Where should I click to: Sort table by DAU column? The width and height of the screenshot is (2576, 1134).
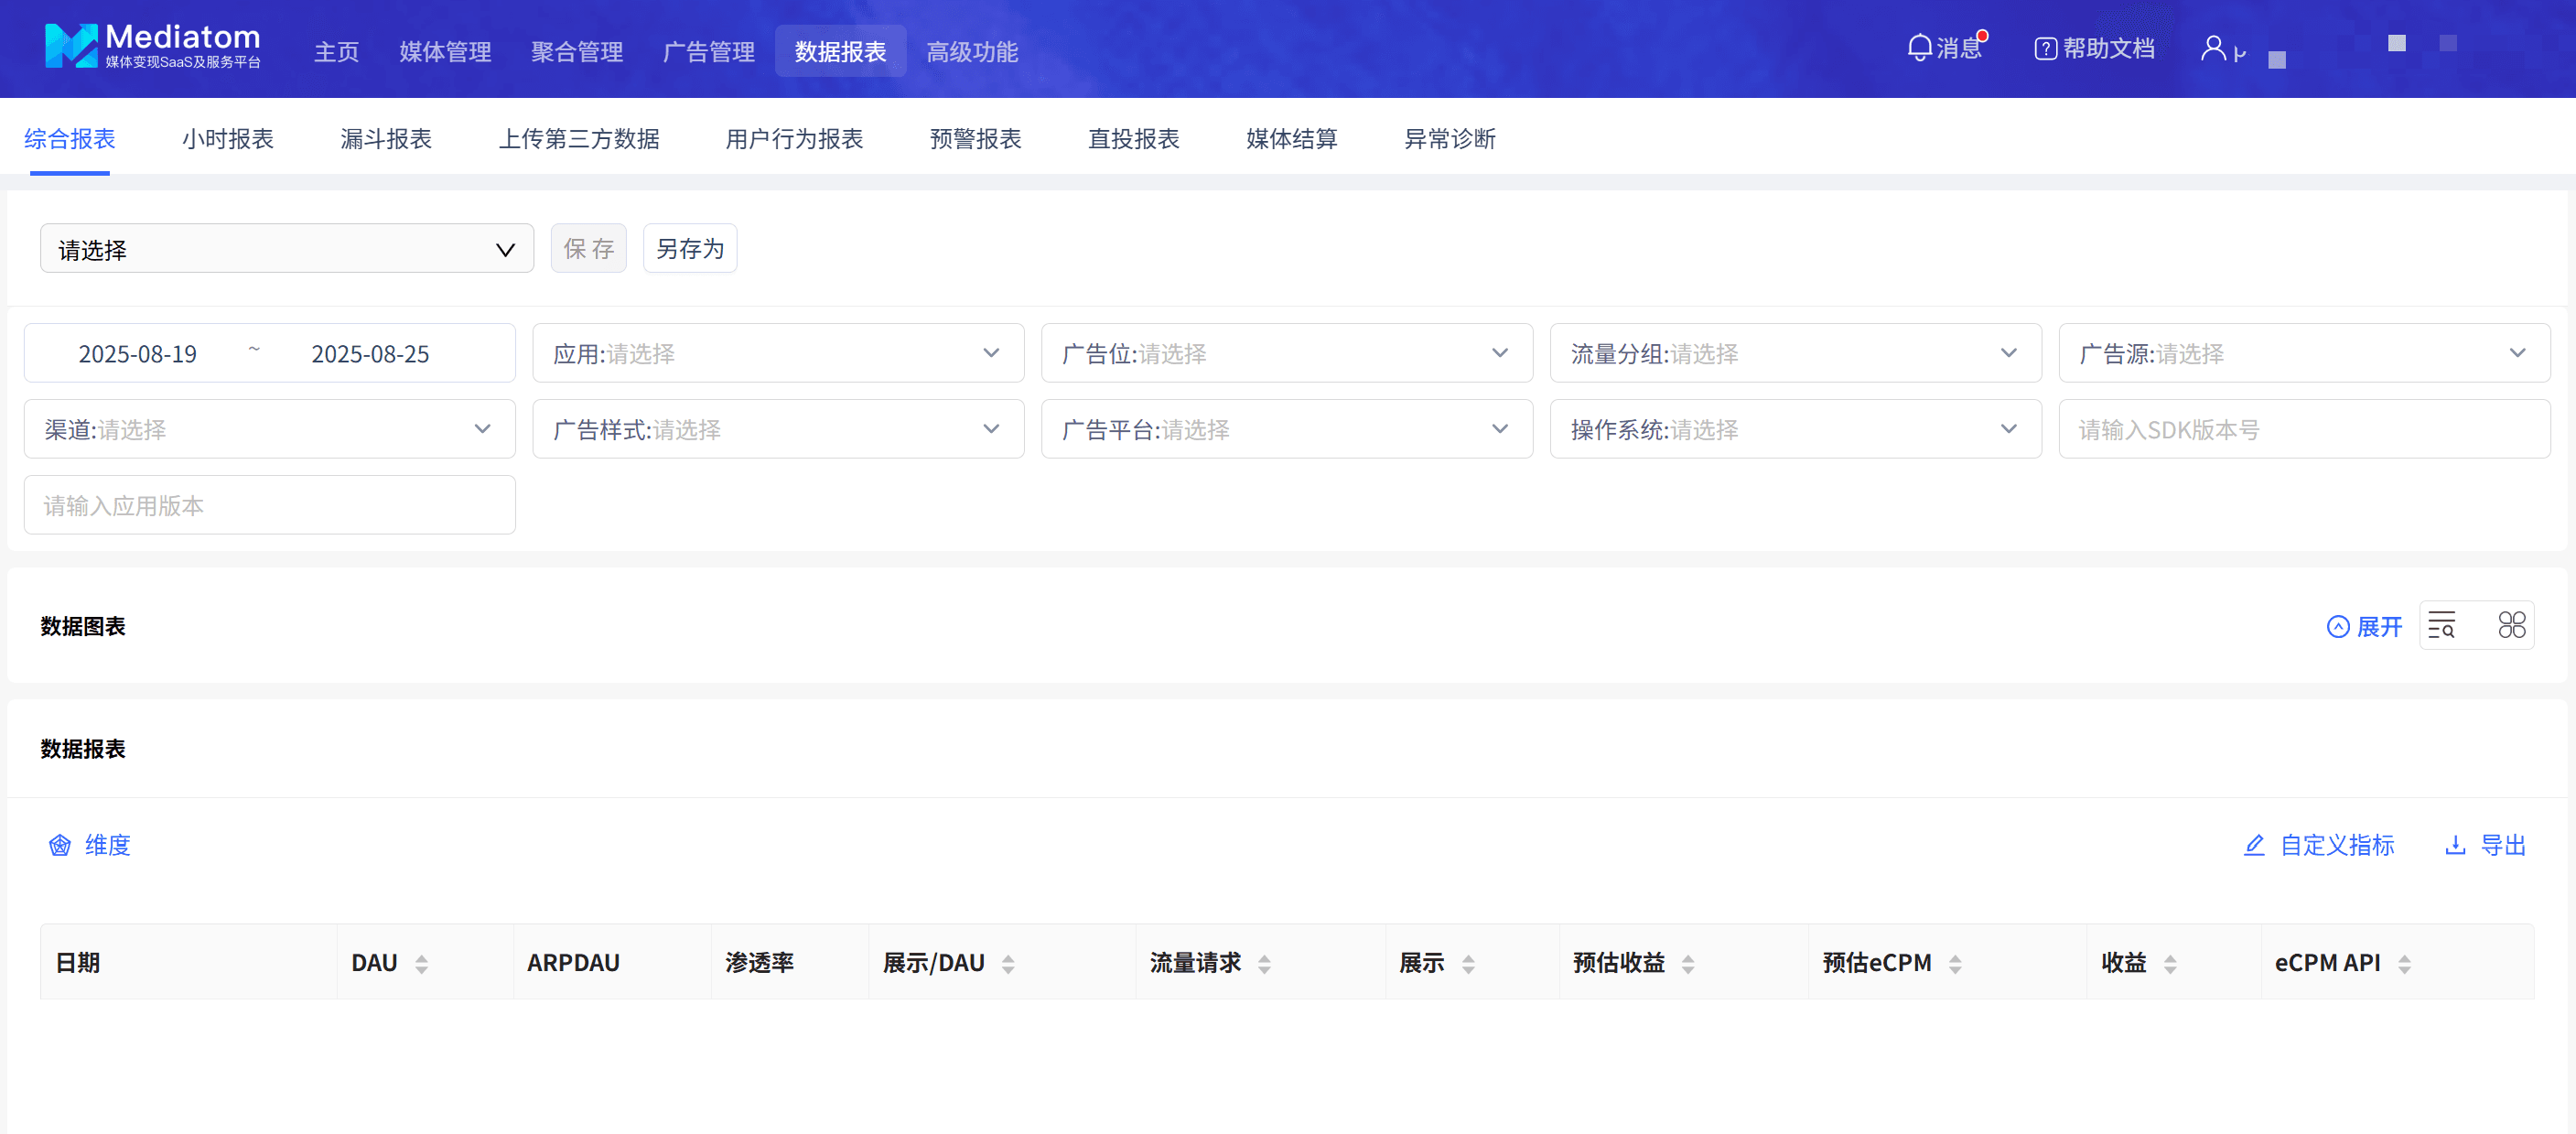point(422,963)
